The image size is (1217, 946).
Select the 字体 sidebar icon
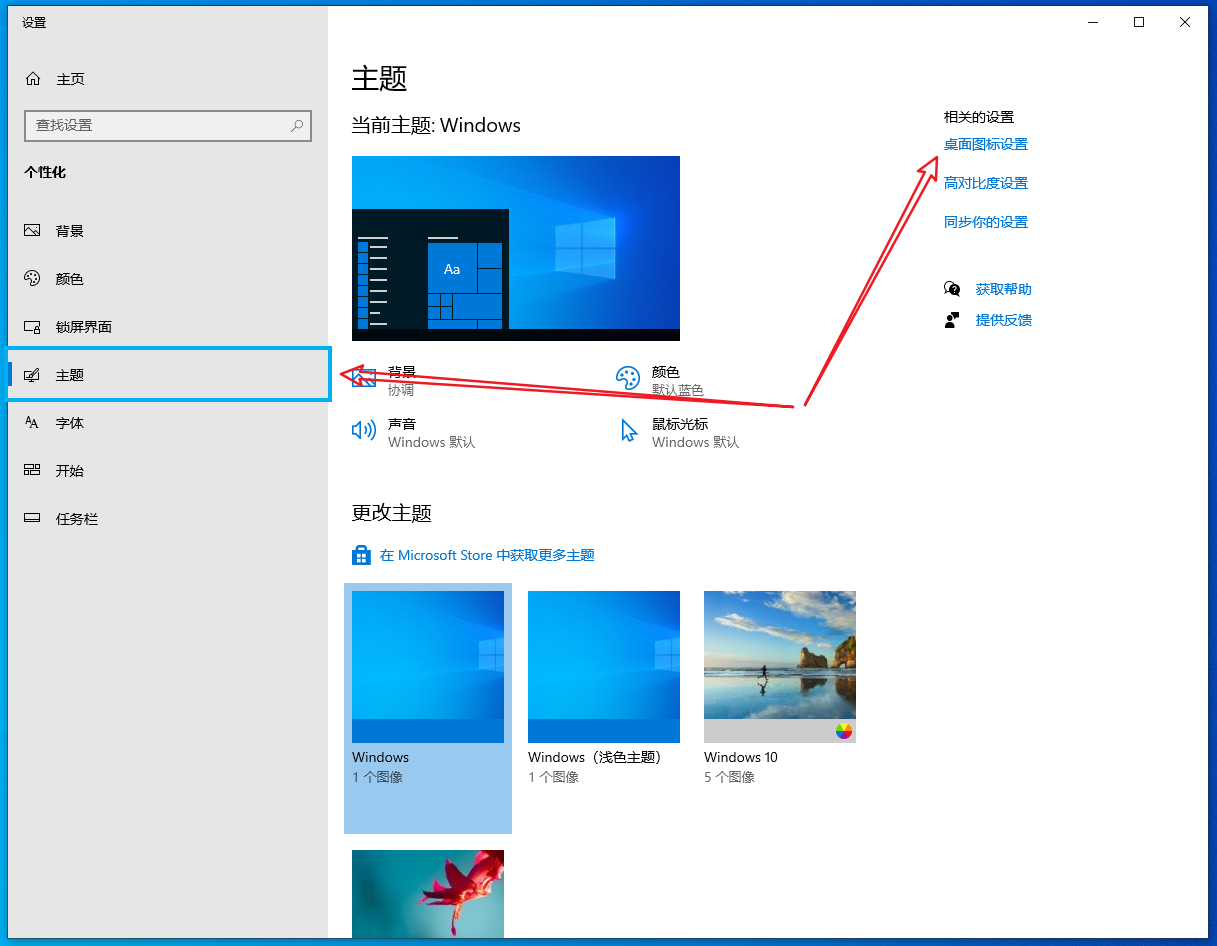[x=32, y=423]
